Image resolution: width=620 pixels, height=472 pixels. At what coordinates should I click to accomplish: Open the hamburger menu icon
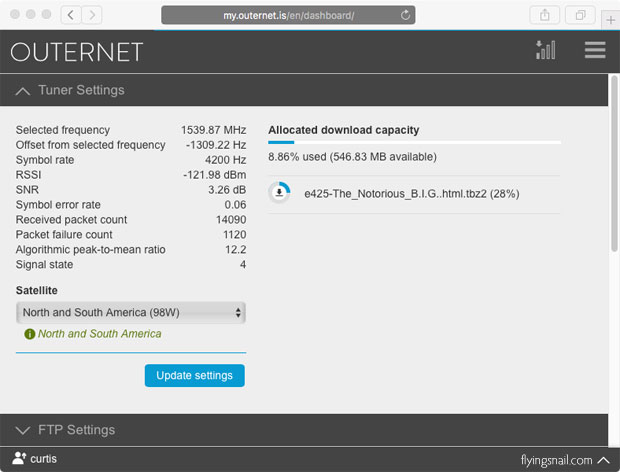[595, 50]
